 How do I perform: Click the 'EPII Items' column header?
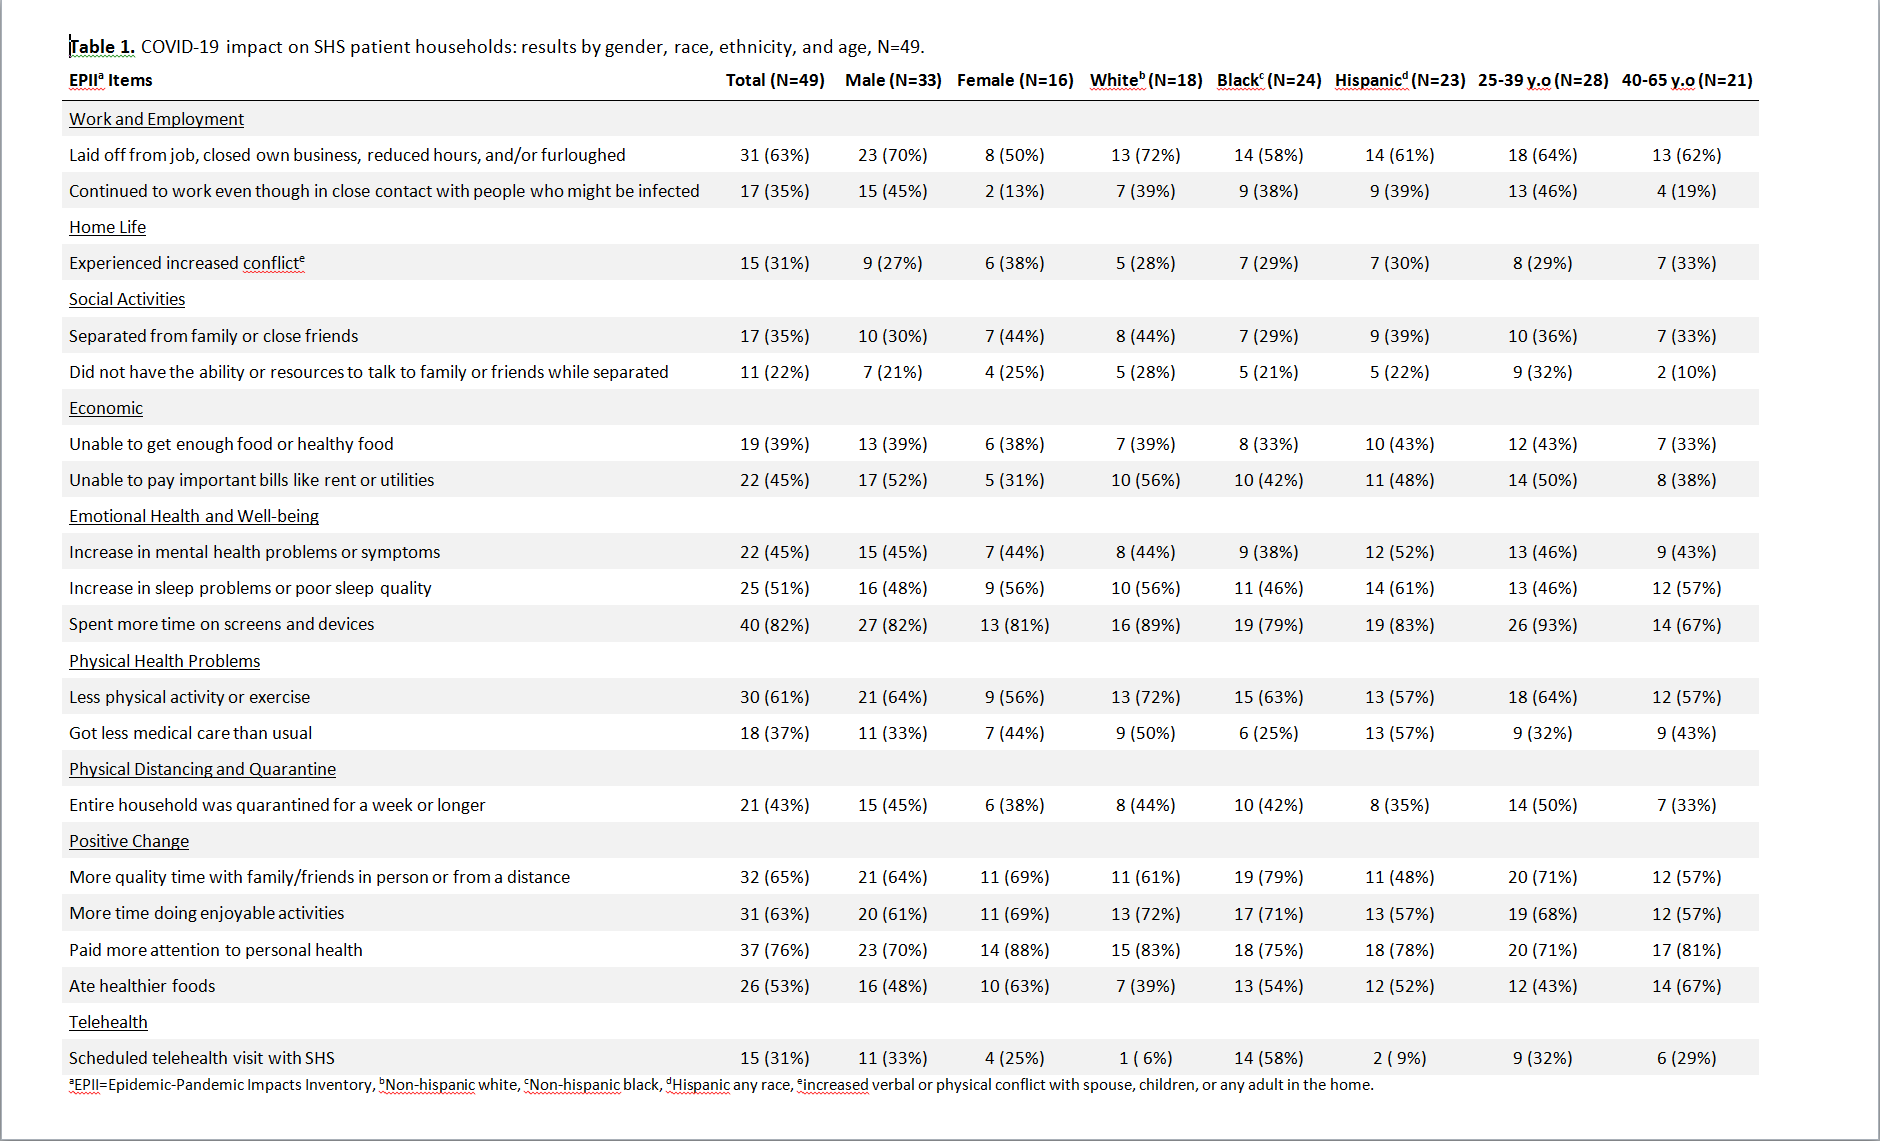pyautogui.click(x=110, y=80)
